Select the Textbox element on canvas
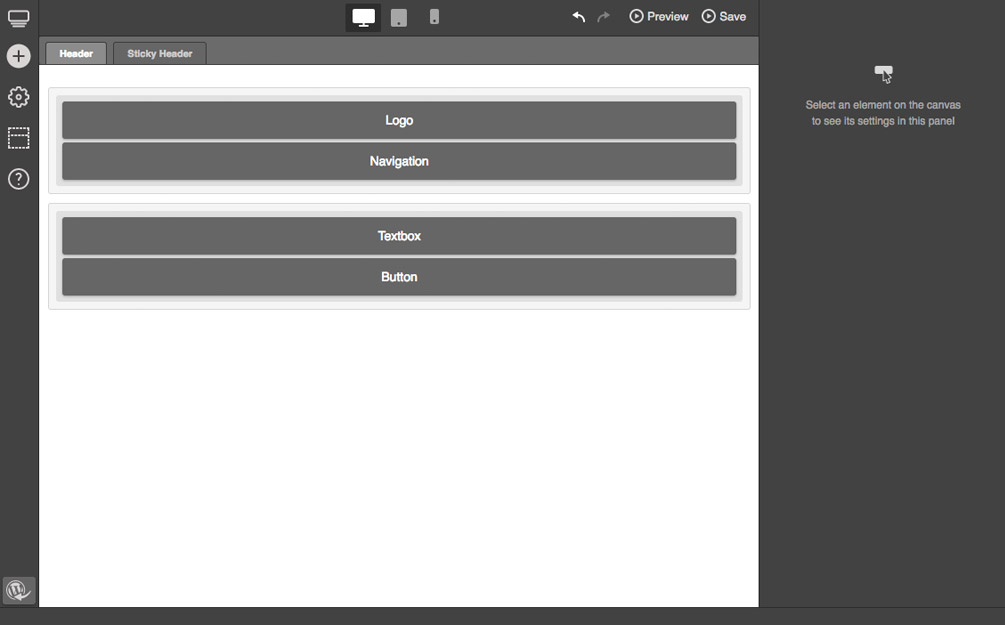1005x625 pixels. 399,236
